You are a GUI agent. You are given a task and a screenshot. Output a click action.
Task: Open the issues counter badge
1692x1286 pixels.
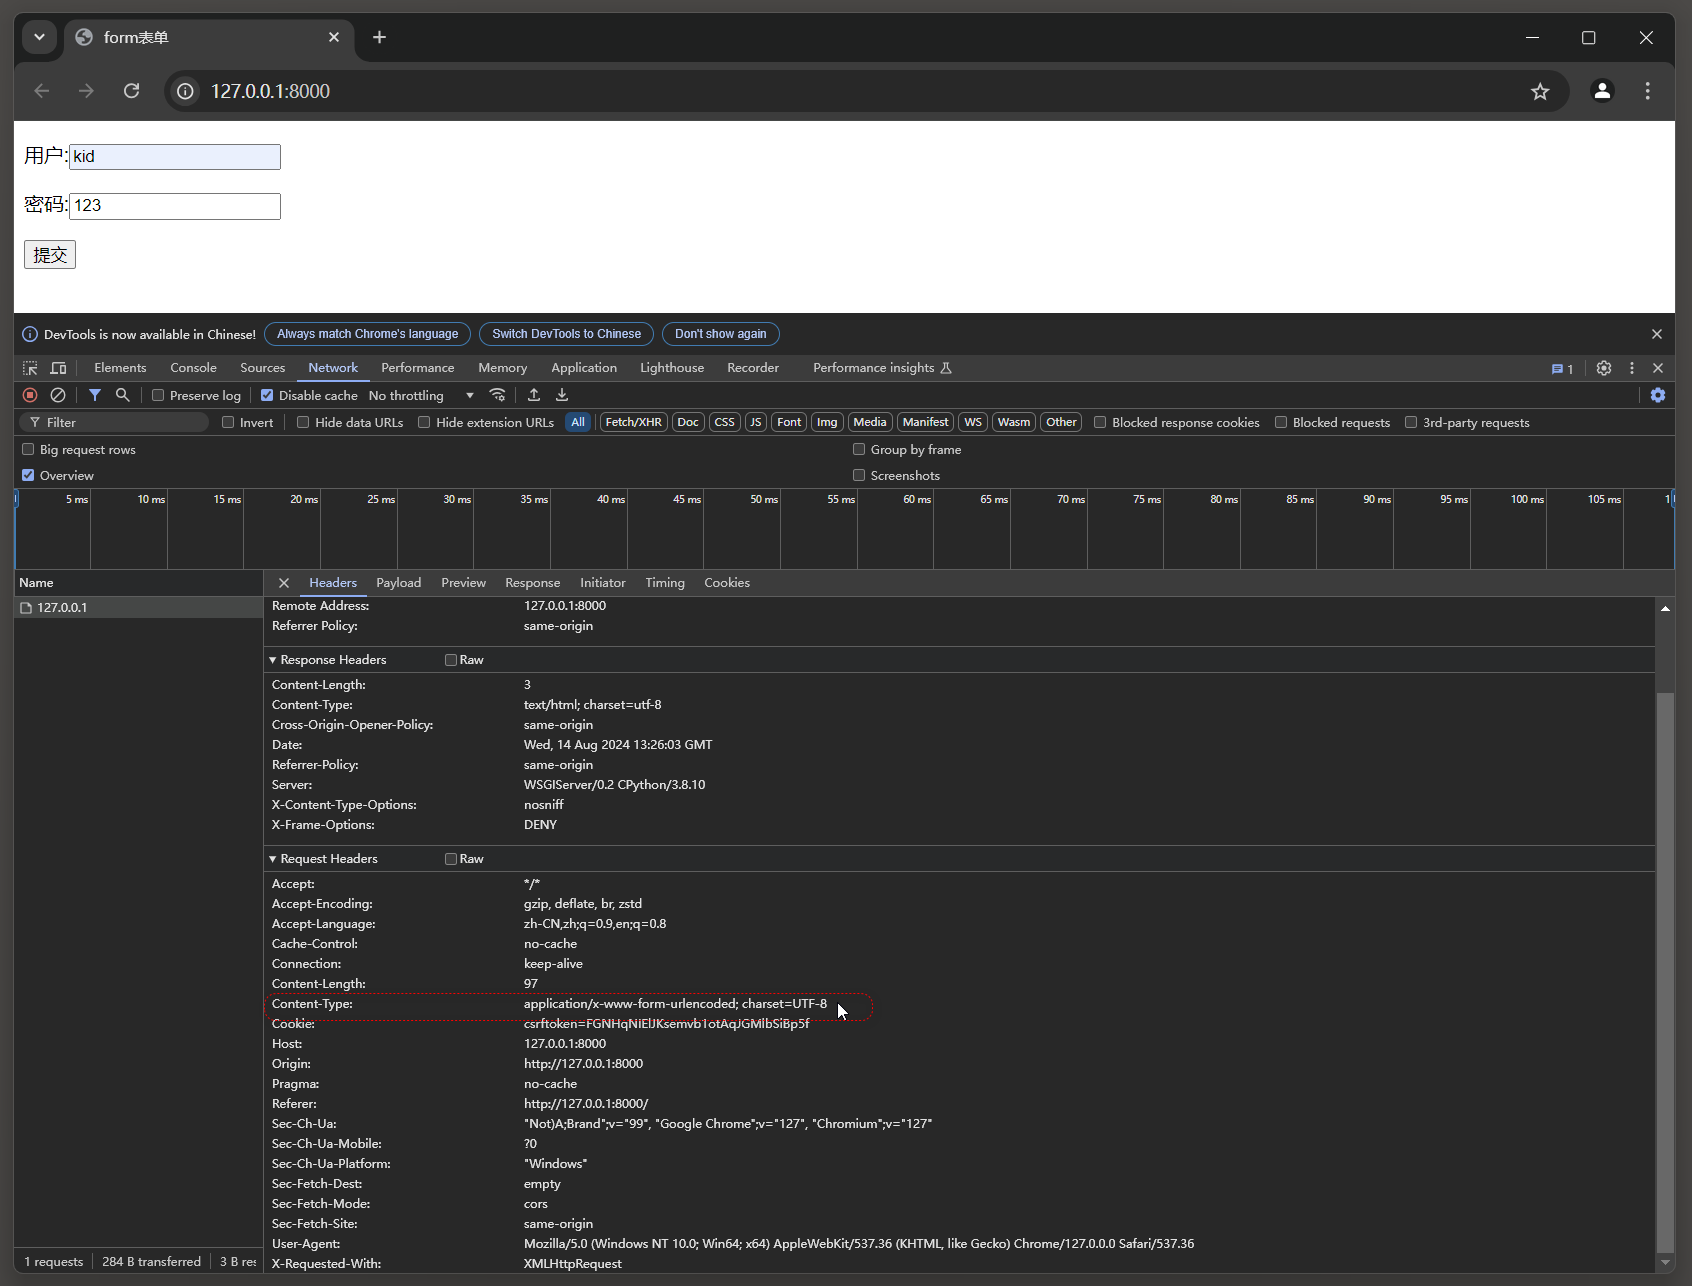(x=1562, y=369)
